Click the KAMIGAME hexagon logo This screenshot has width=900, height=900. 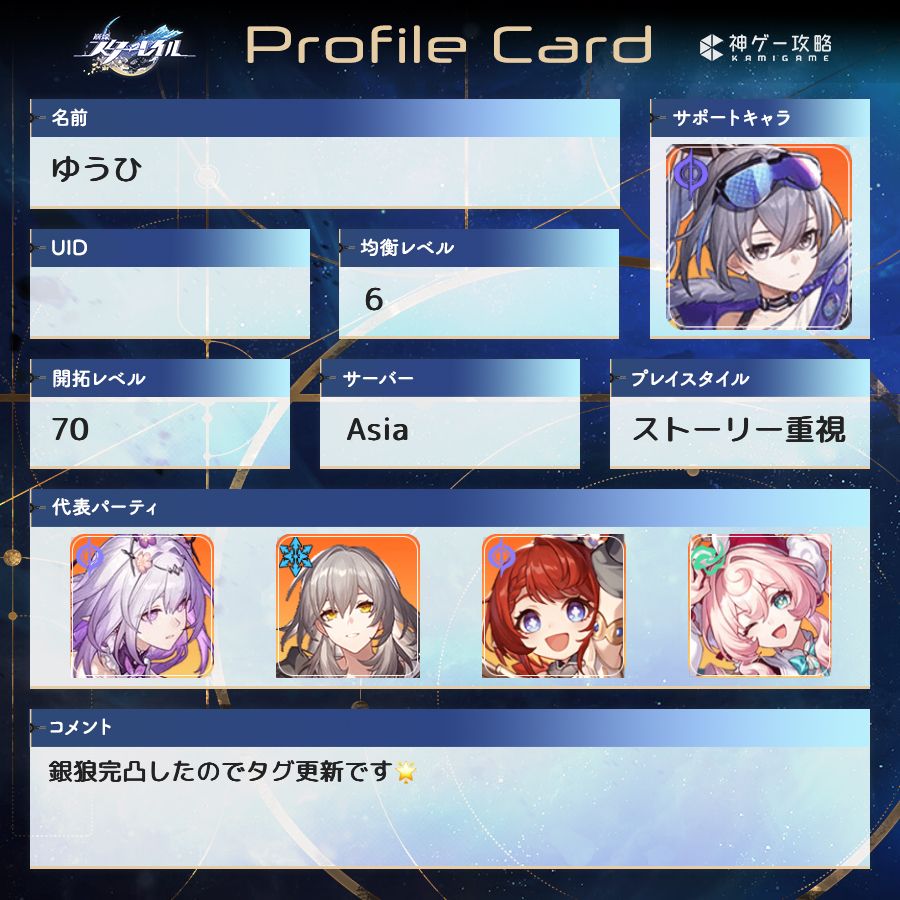point(711,47)
